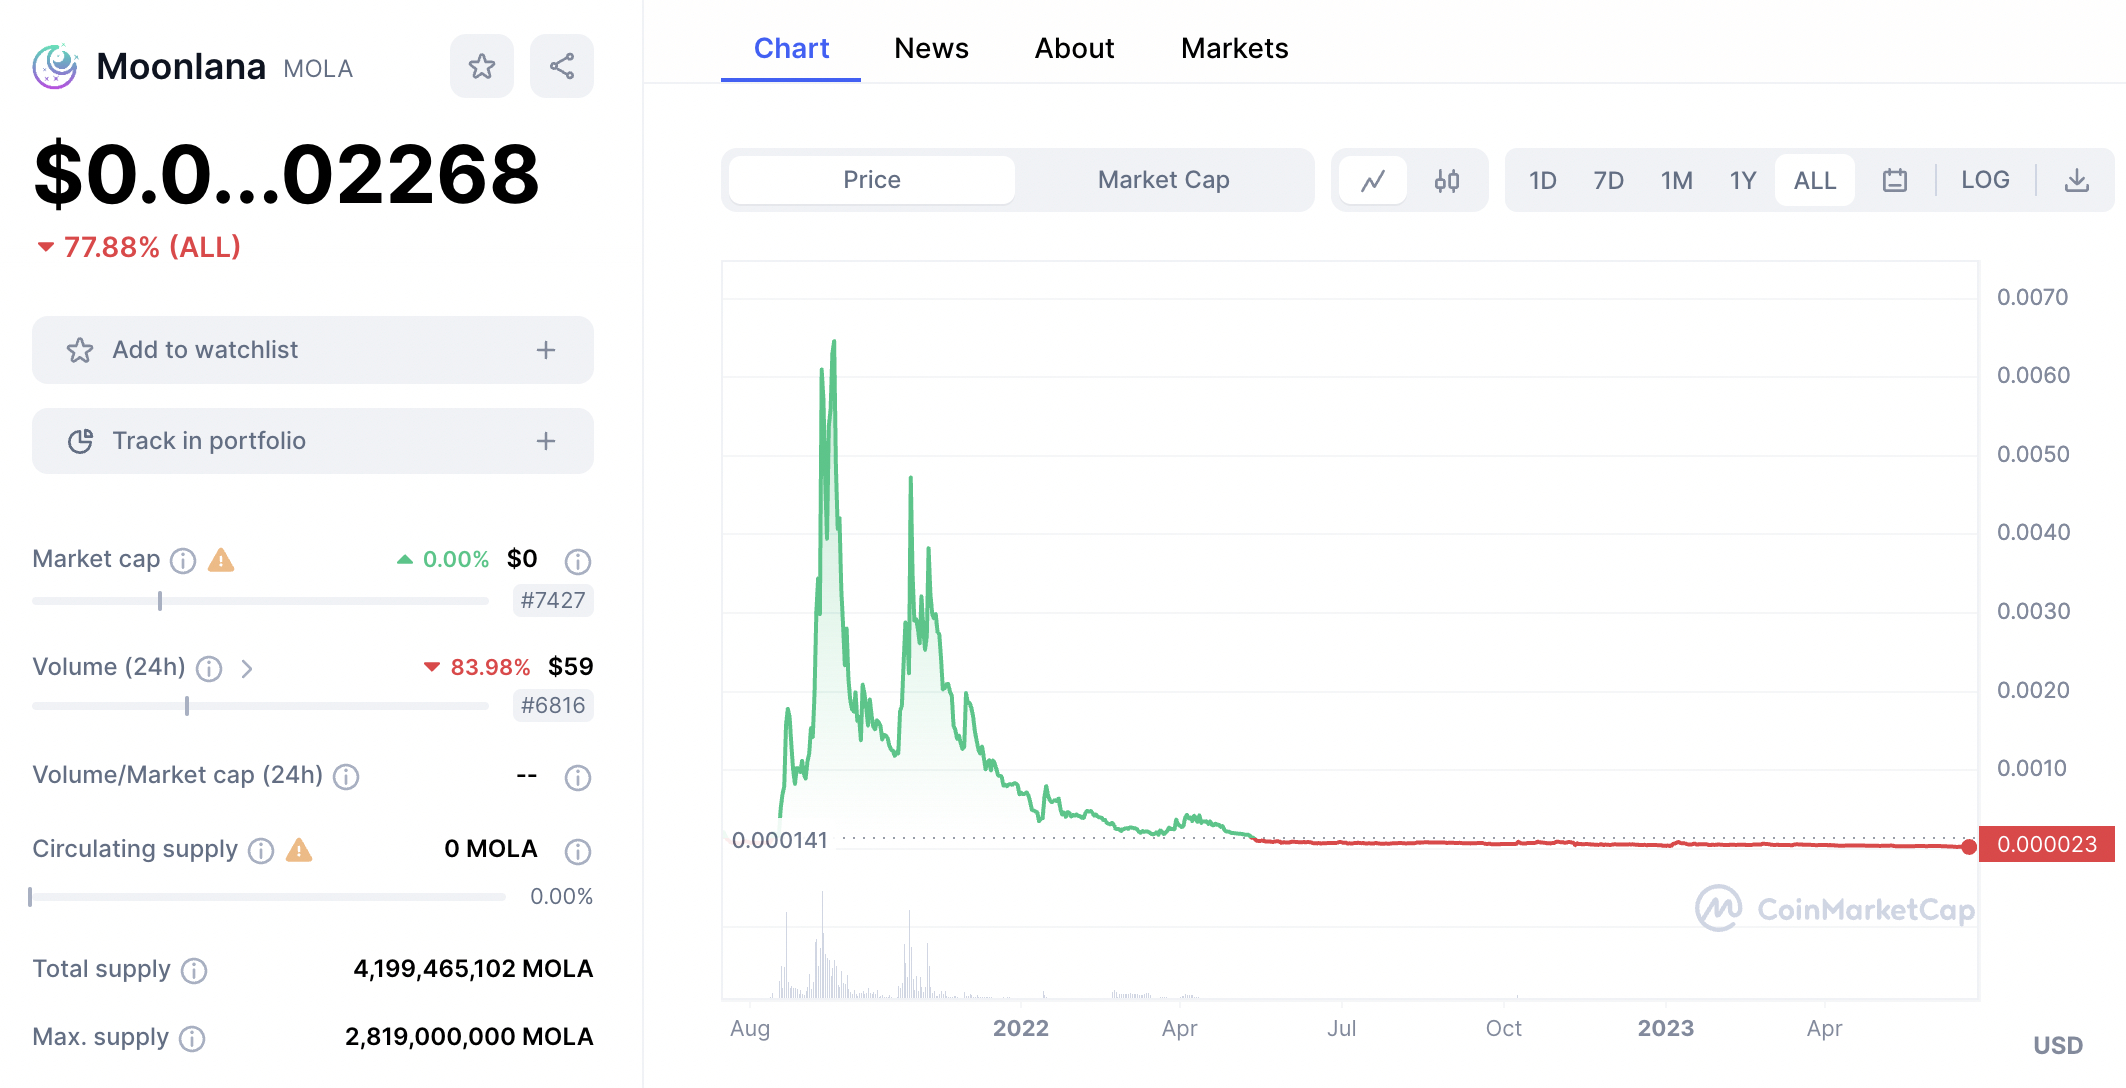Open the News tab
This screenshot has height=1088, width=2126.
click(931, 48)
